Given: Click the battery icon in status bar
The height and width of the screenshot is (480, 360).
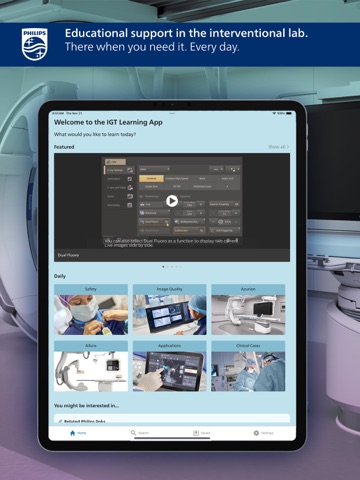Looking at the screenshot, I should pyautogui.click(x=289, y=113).
